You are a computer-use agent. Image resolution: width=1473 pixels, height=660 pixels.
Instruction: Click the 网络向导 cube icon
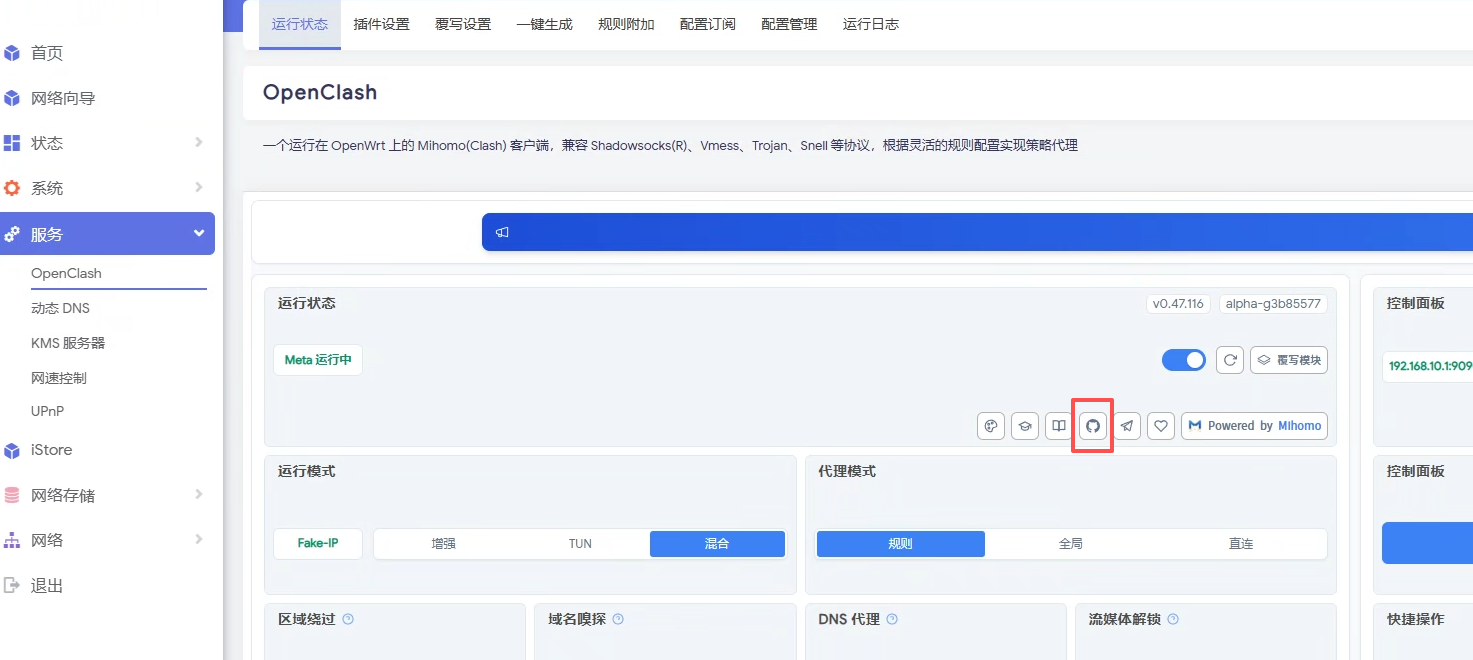coord(12,98)
